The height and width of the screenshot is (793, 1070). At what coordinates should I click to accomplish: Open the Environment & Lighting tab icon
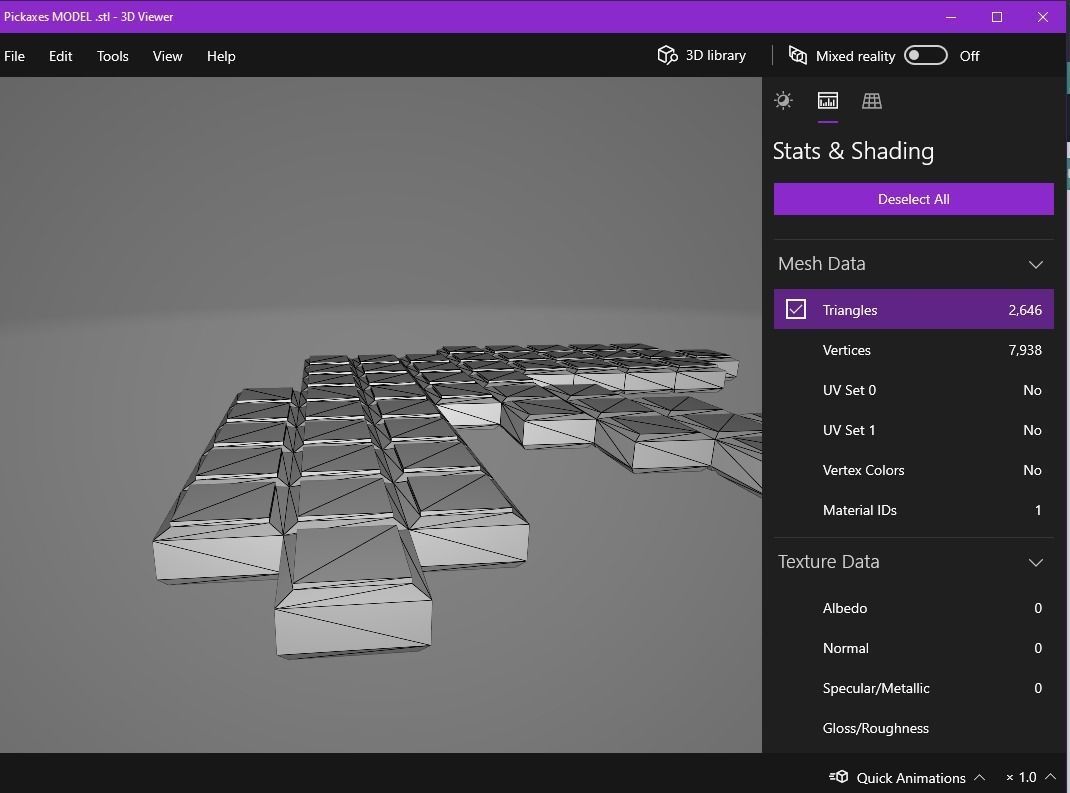tap(783, 101)
